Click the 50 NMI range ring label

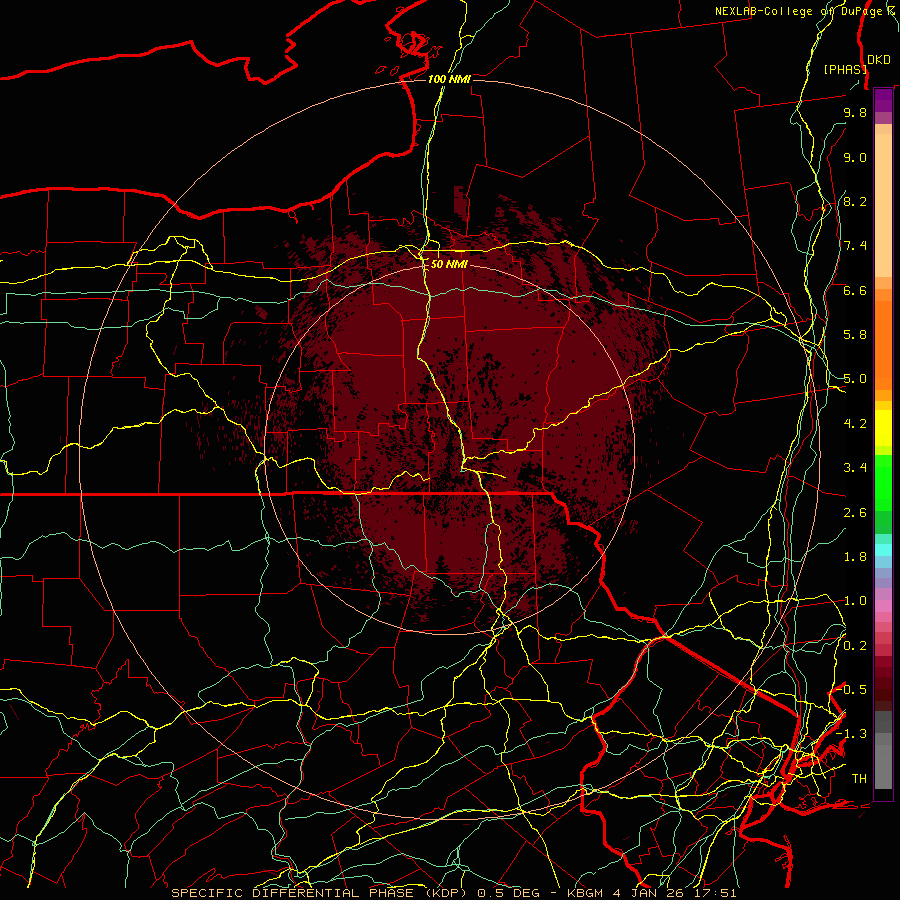pyautogui.click(x=449, y=264)
